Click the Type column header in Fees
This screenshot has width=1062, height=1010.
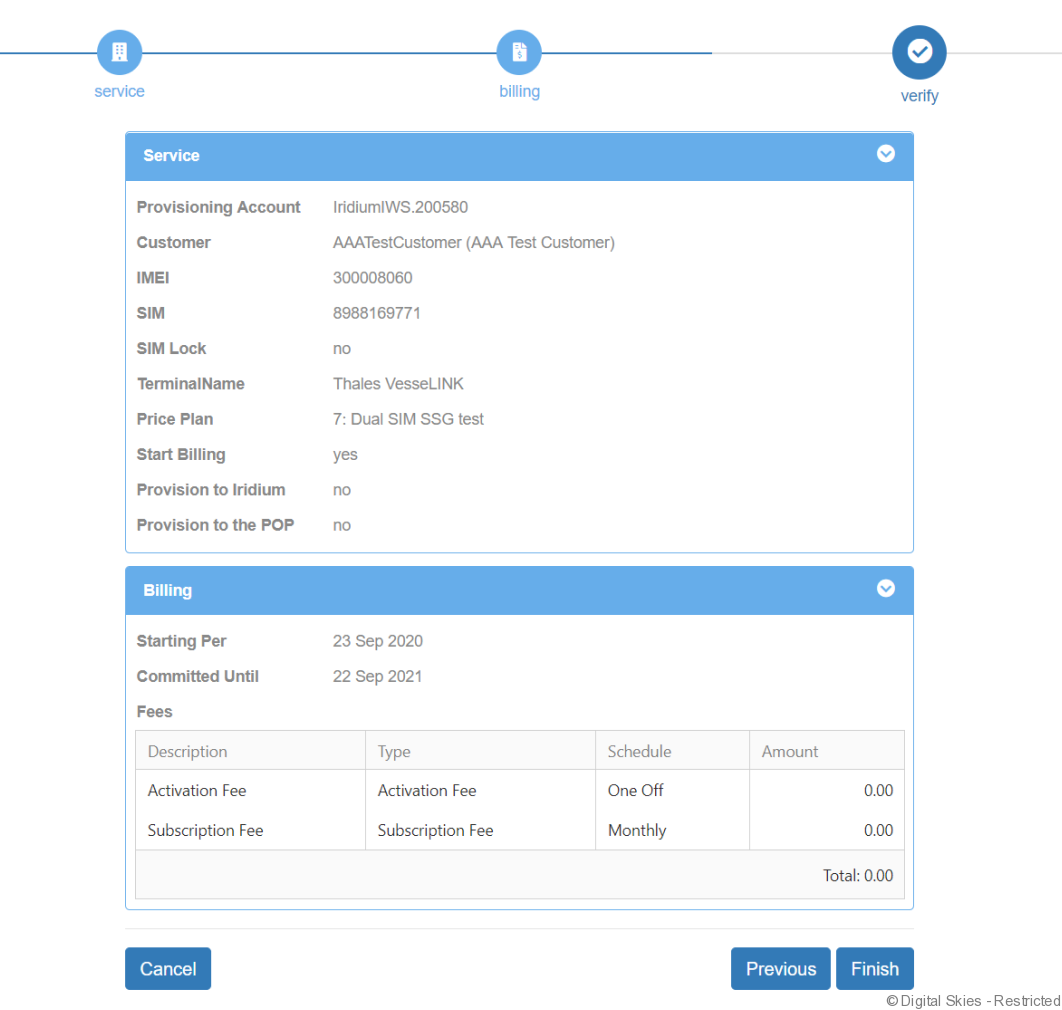pos(394,751)
